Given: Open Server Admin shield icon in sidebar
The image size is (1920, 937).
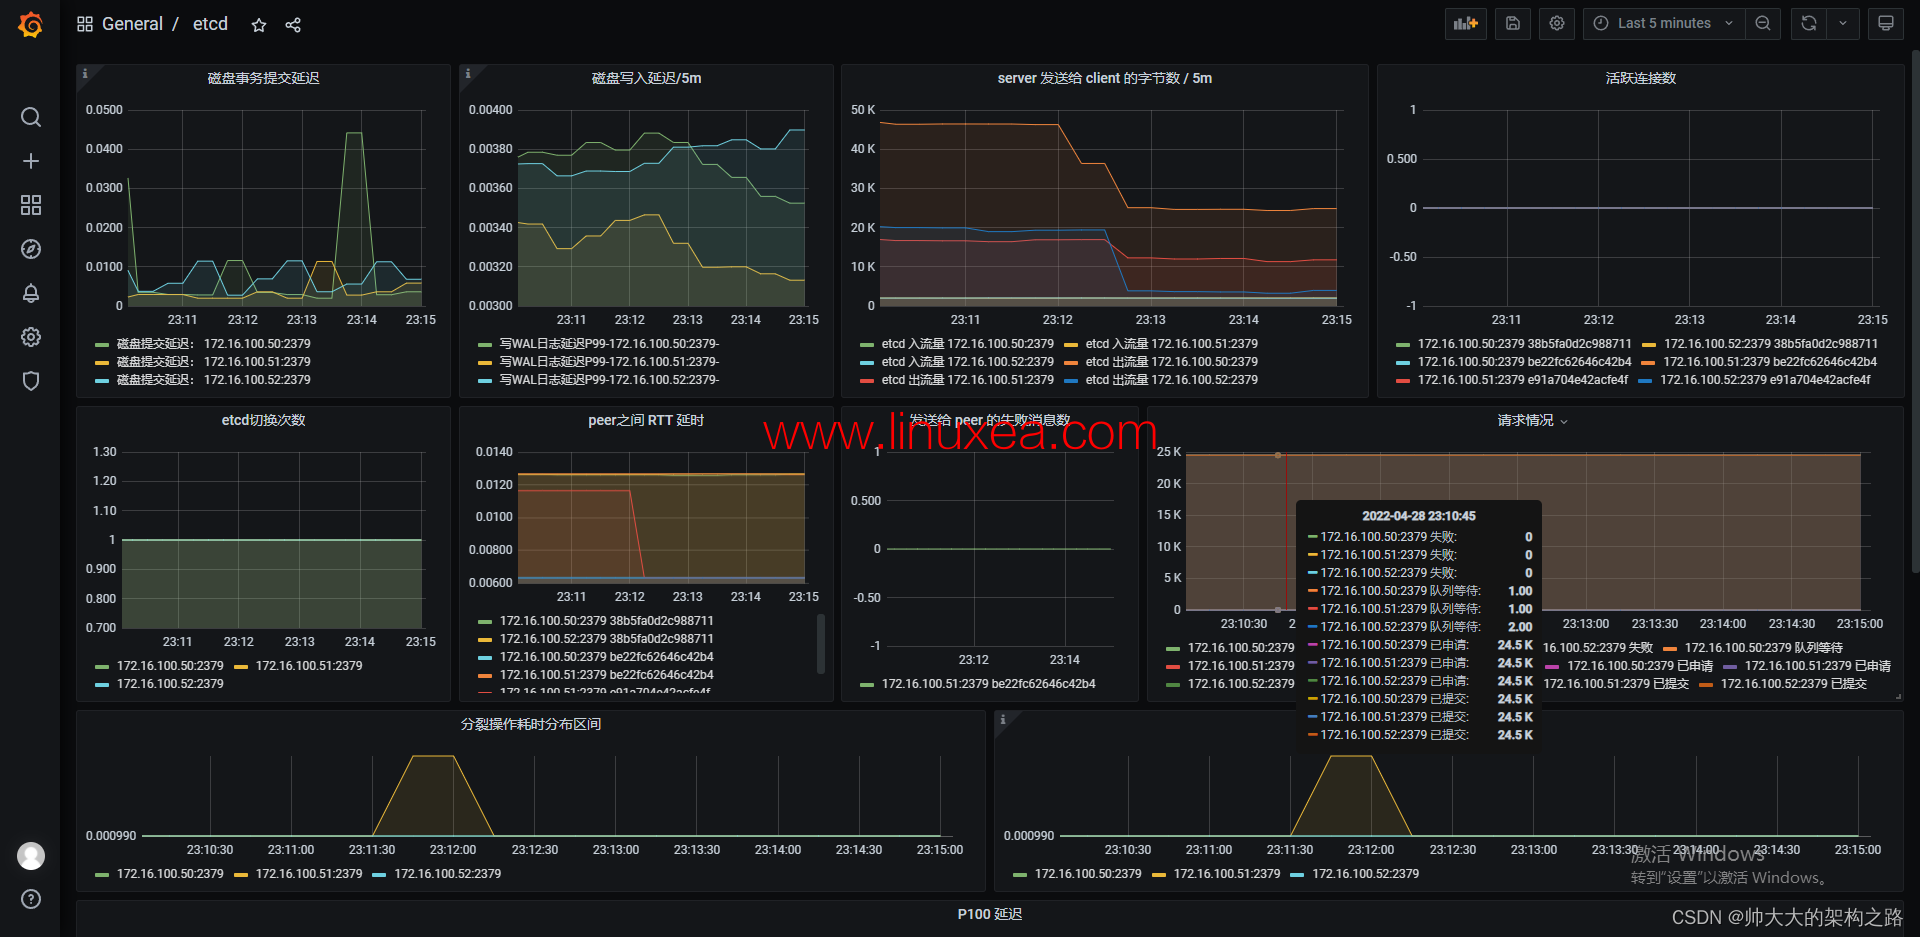Looking at the screenshot, I should click(31, 381).
